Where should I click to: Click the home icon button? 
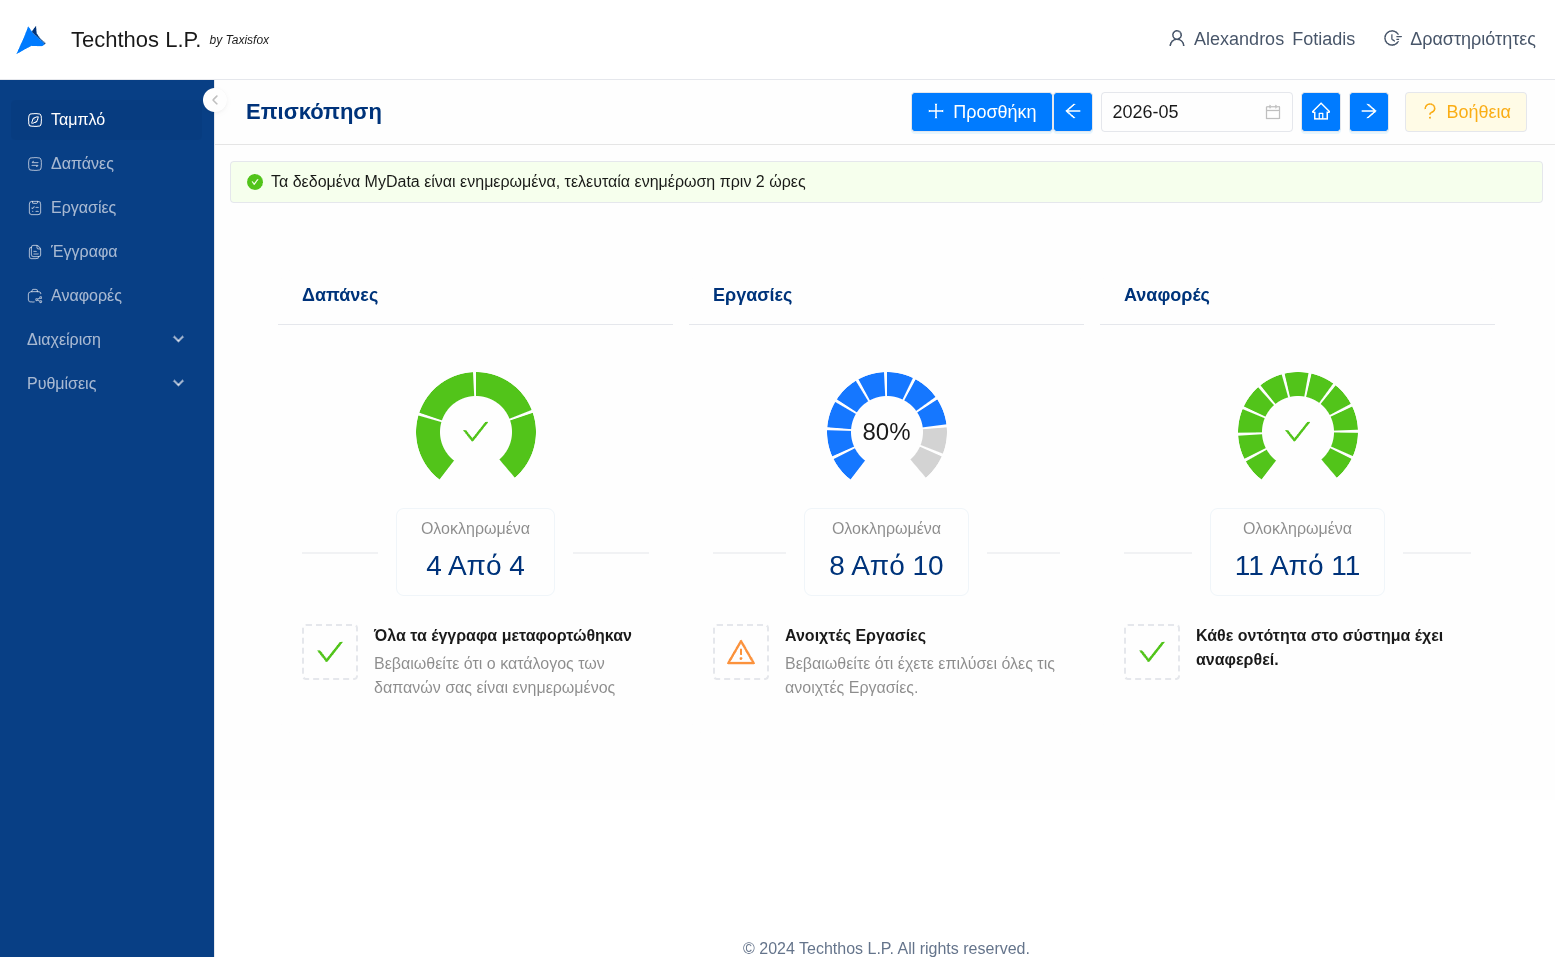click(x=1321, y=112)
